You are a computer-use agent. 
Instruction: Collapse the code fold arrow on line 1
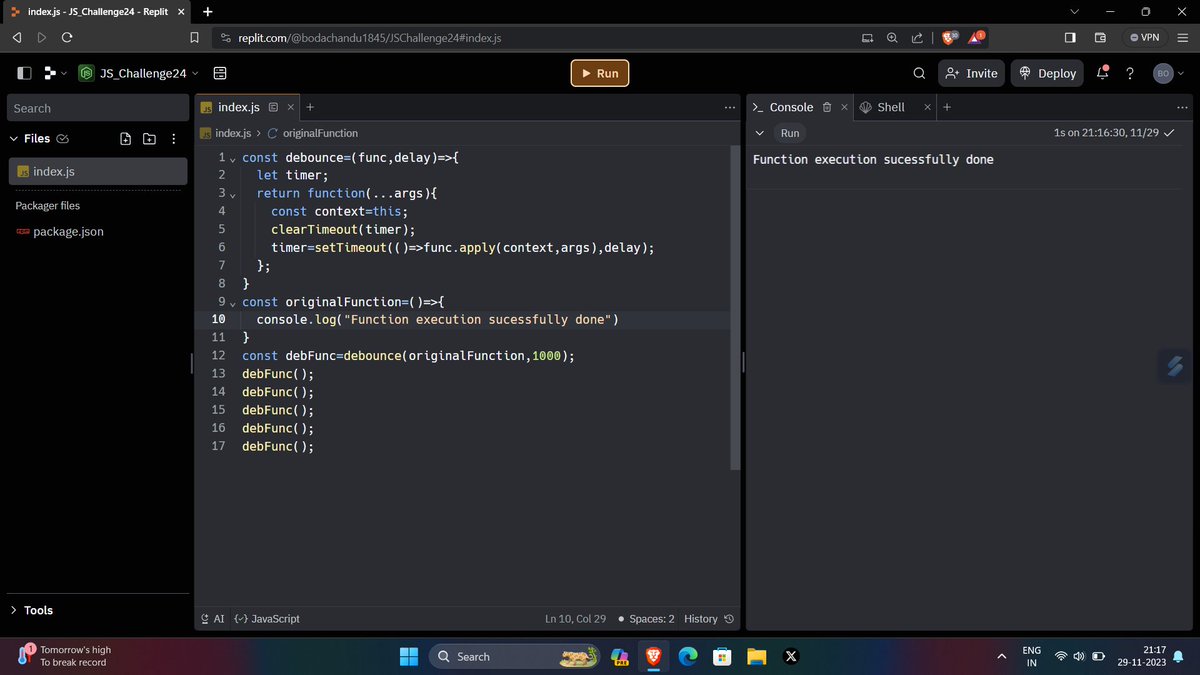pos(233,159)
